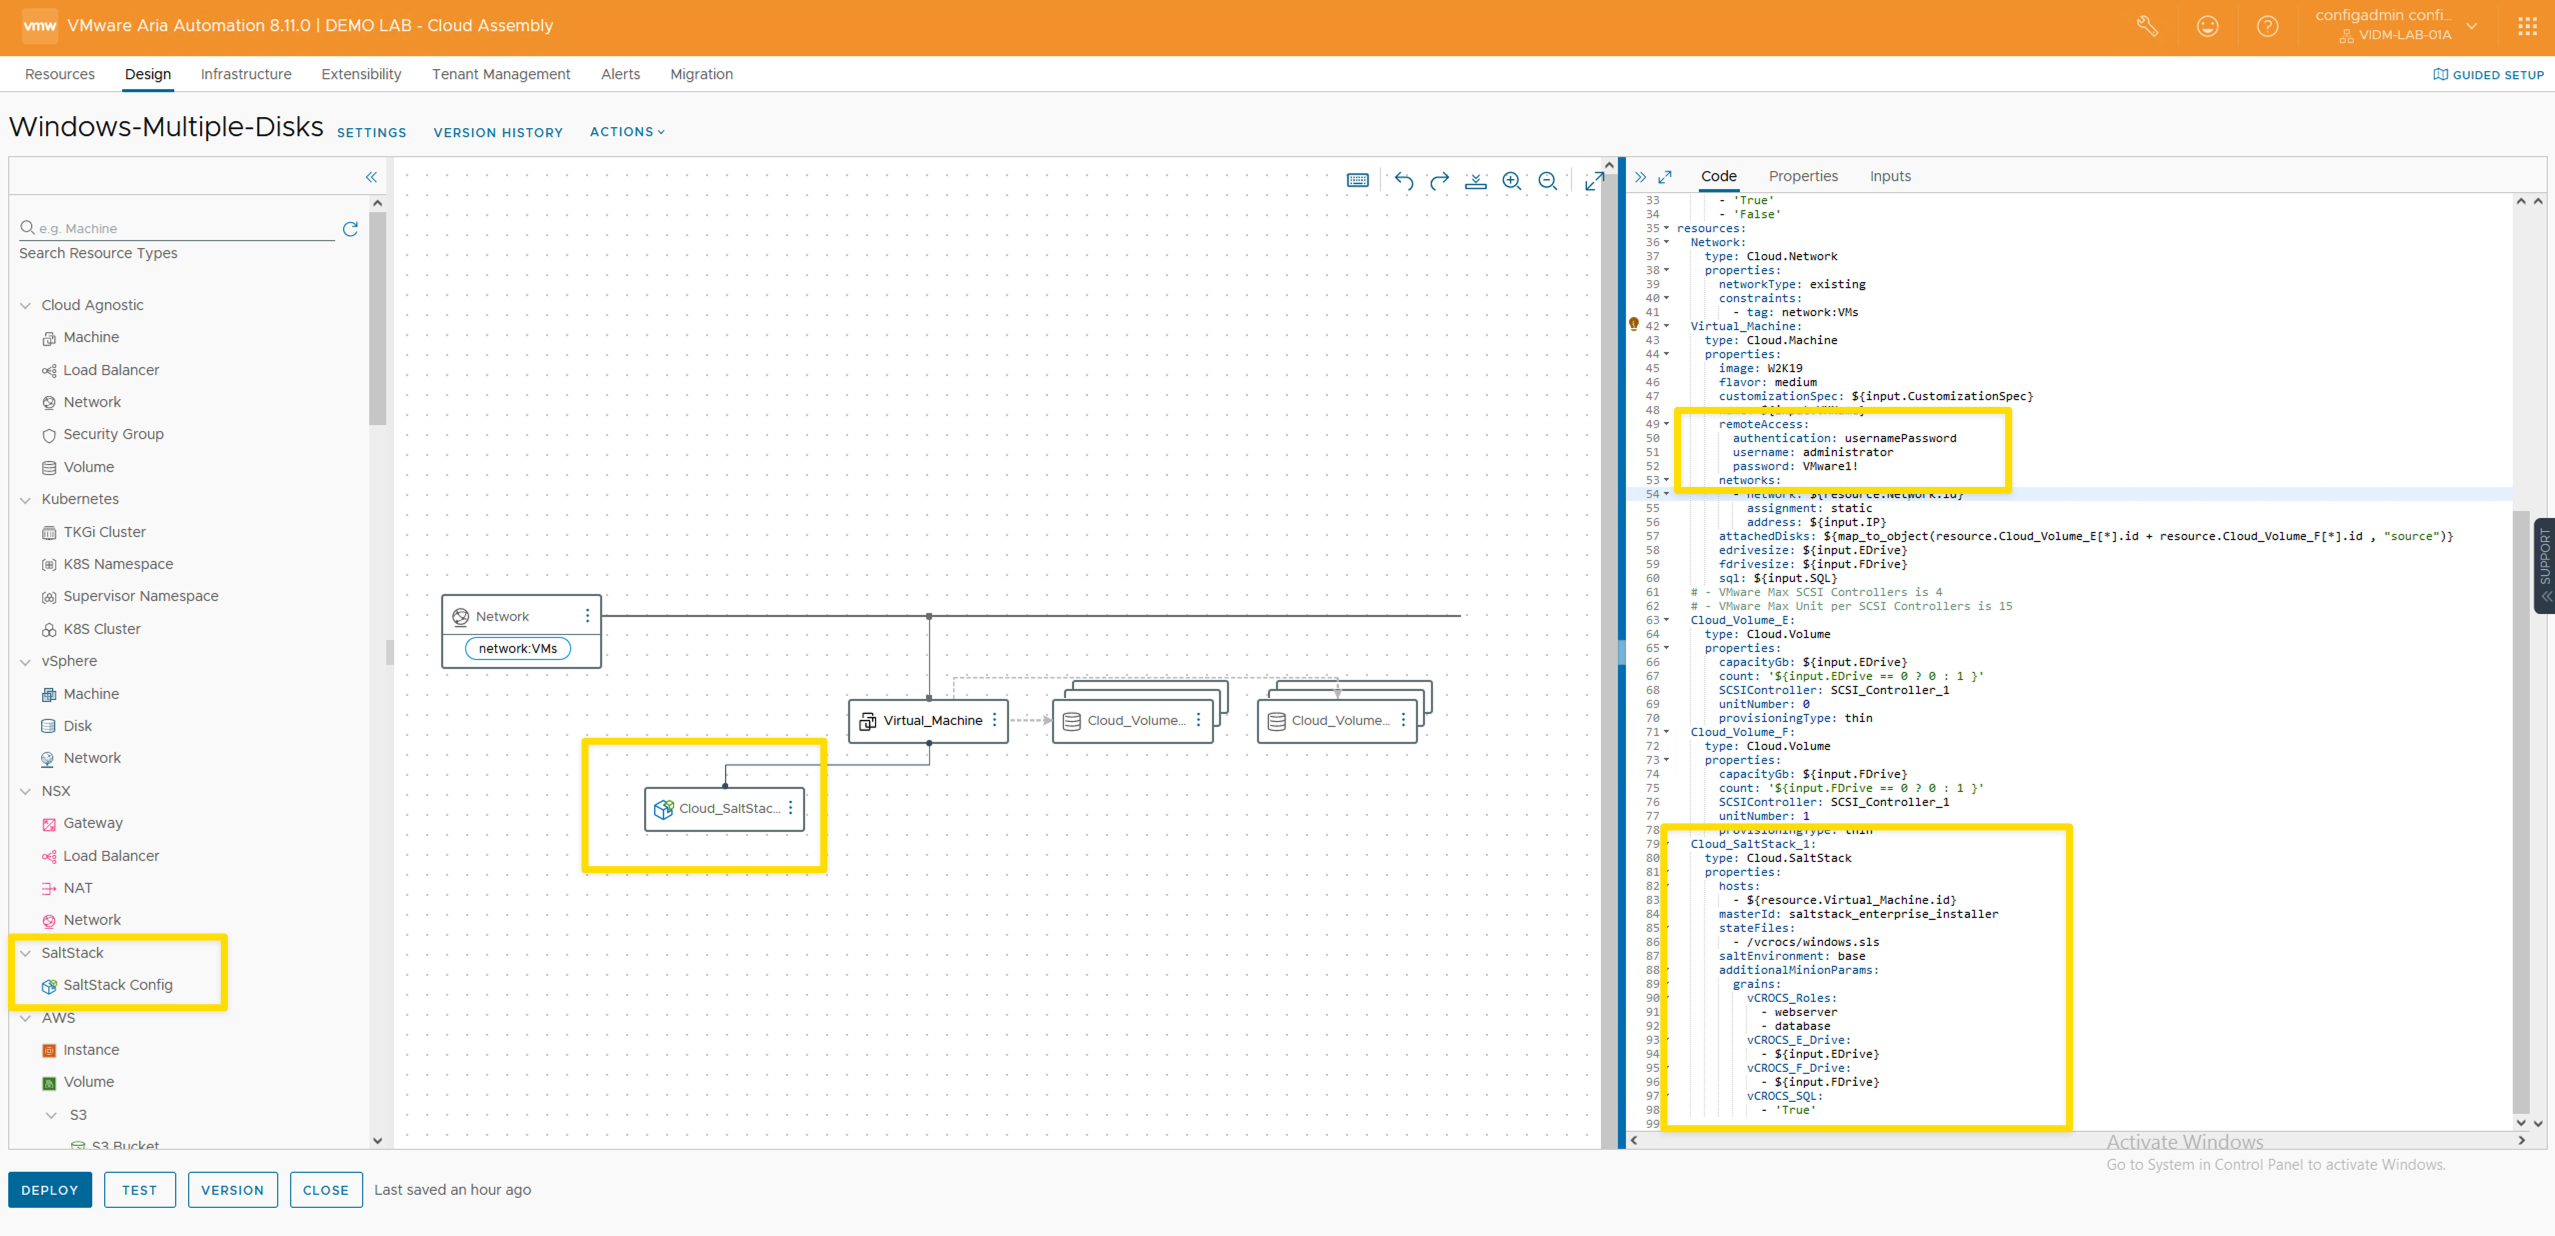
Task: Switch to the Infrastructure tab
Action: click(x=246, y=74)
